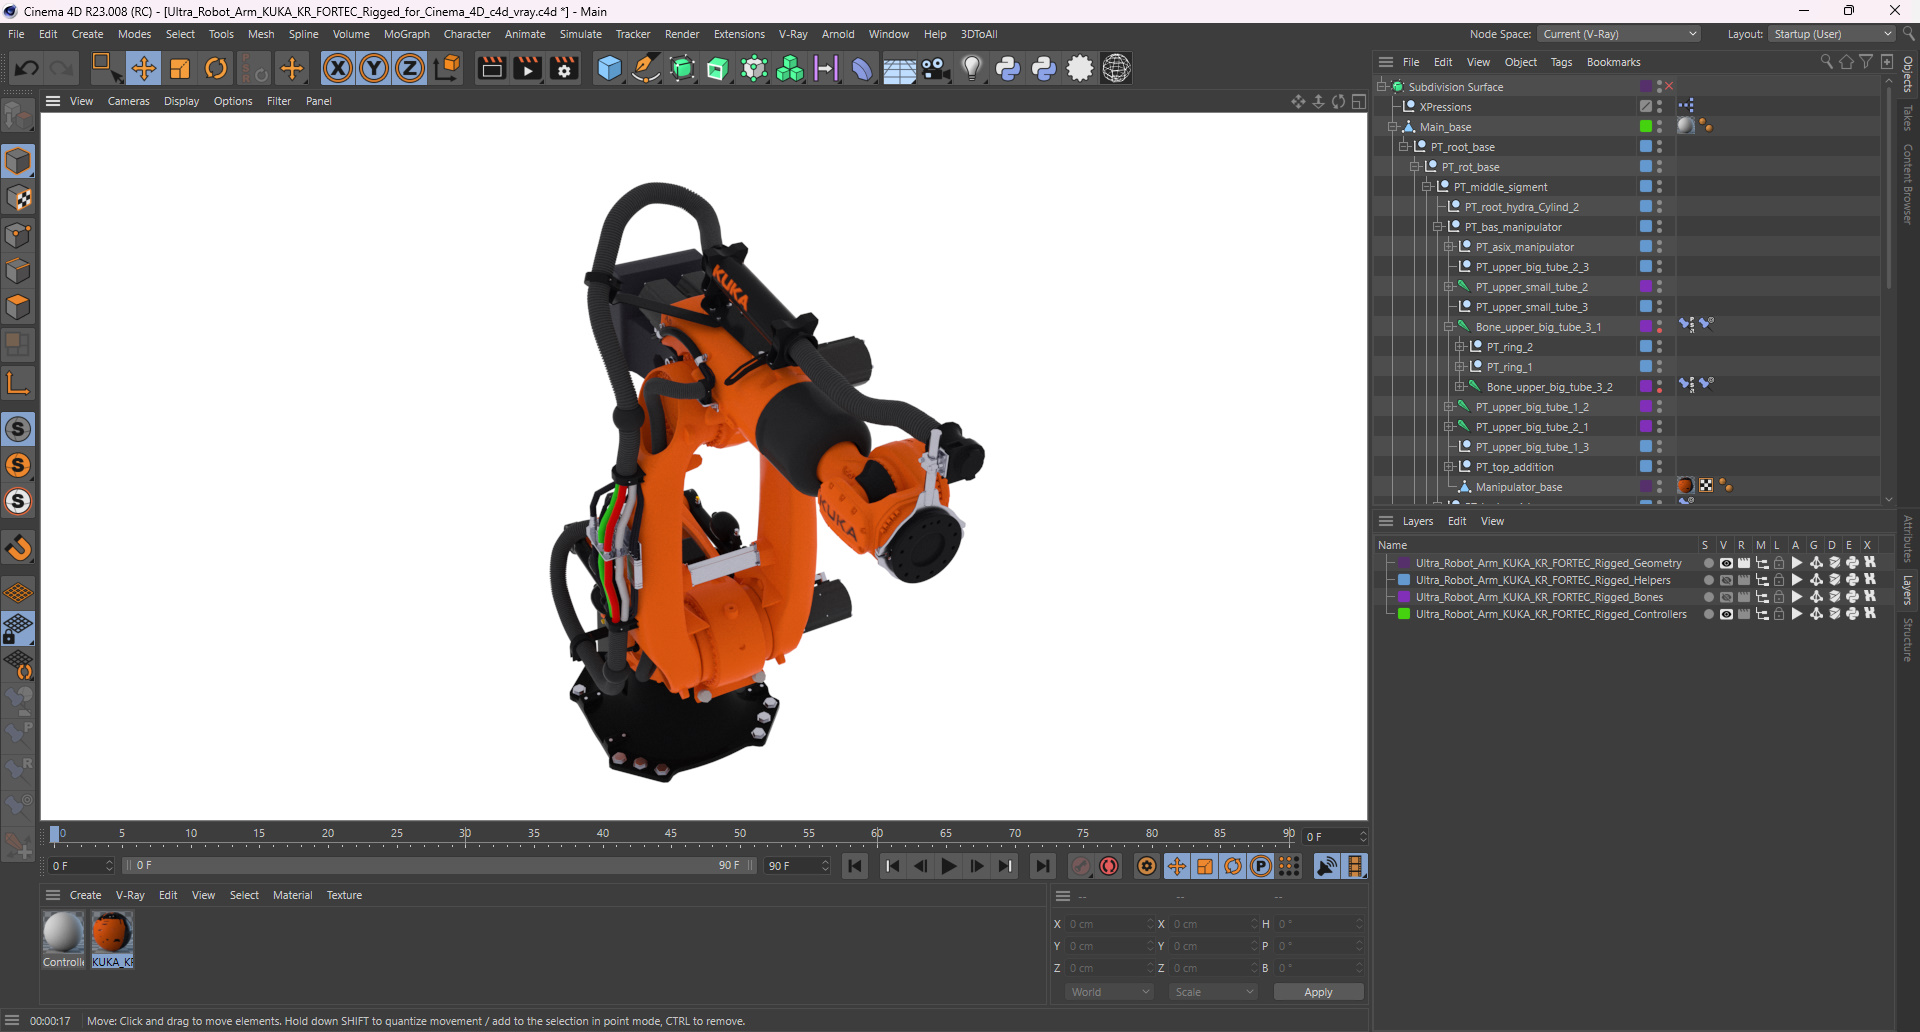
Task: Enable Axis mode L icon
Action: pyautogui.click(x=18, y=383)
